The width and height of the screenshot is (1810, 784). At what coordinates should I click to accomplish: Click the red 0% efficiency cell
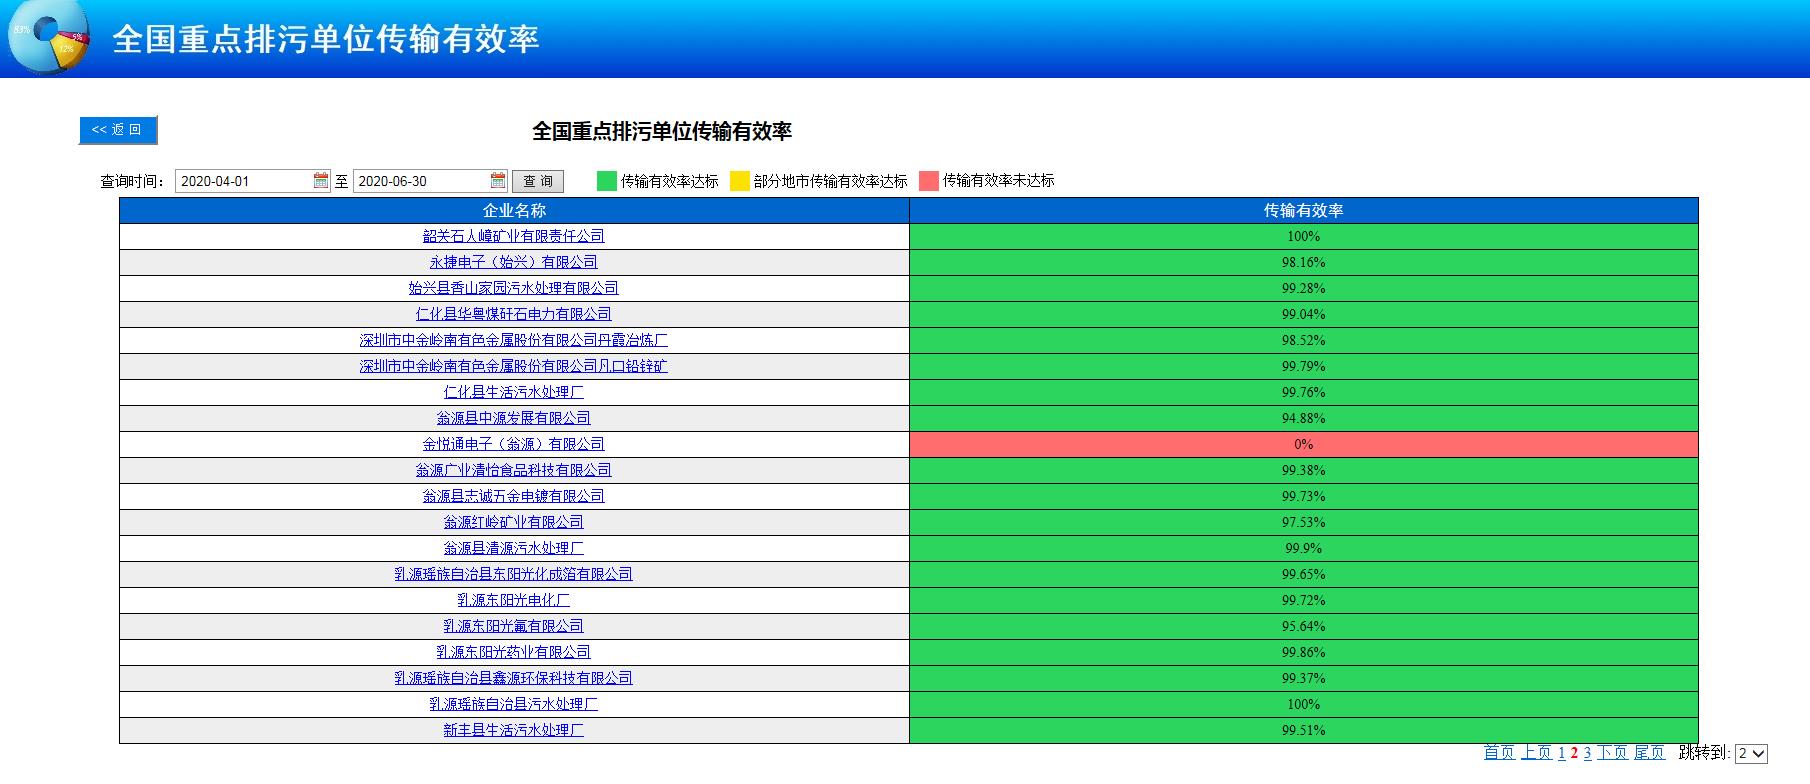click(x=1304, y=444)
